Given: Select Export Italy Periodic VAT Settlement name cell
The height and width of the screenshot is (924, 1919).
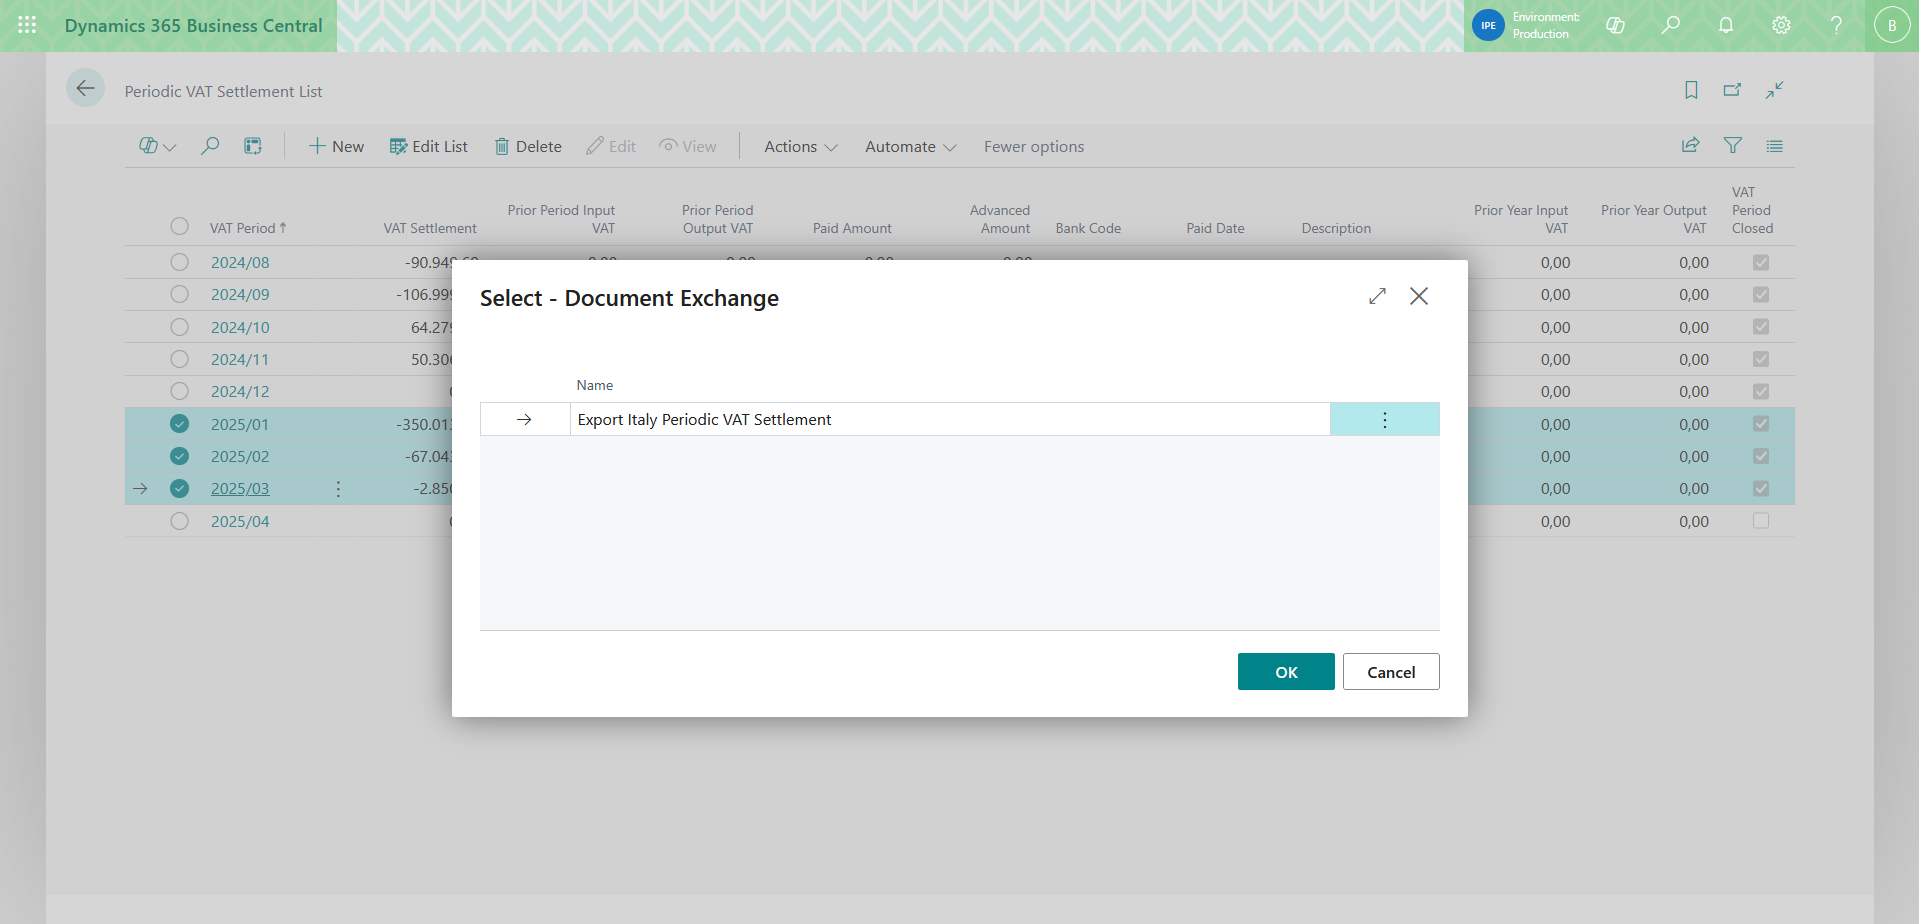Looking at the screenshot, I should point(950,420).
